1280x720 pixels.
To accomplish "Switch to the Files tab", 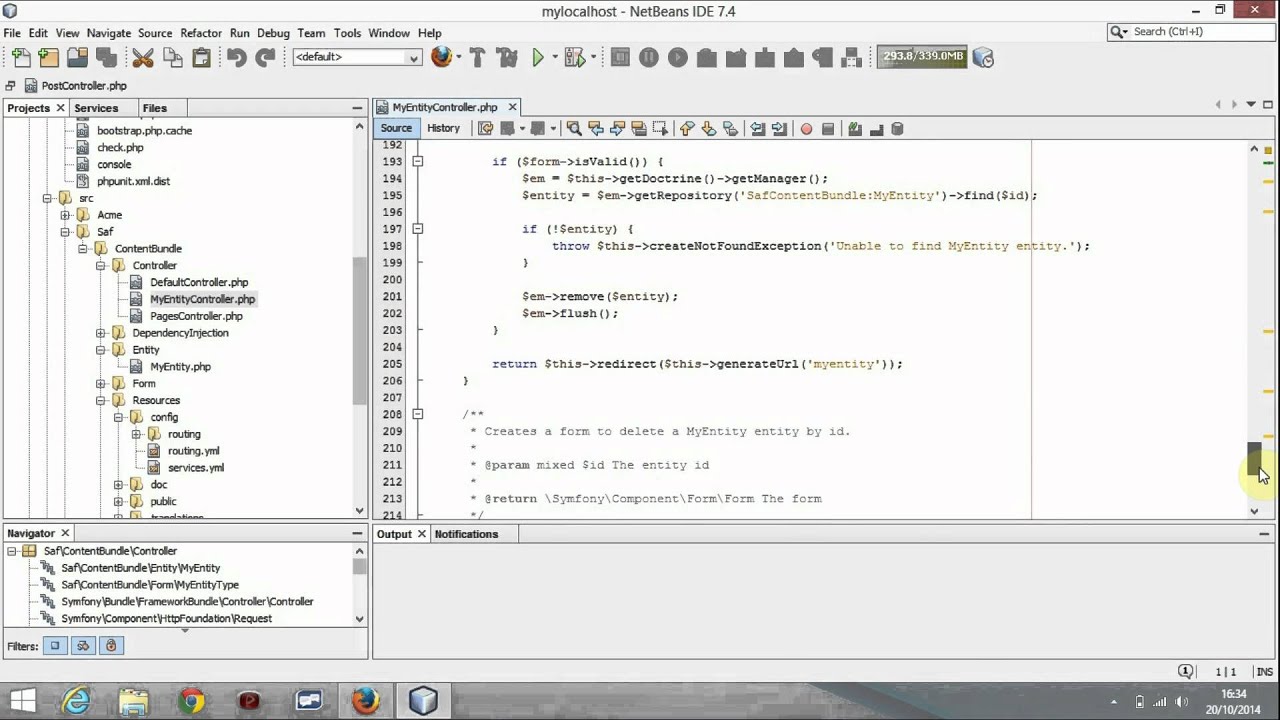I will coord(155,108).
